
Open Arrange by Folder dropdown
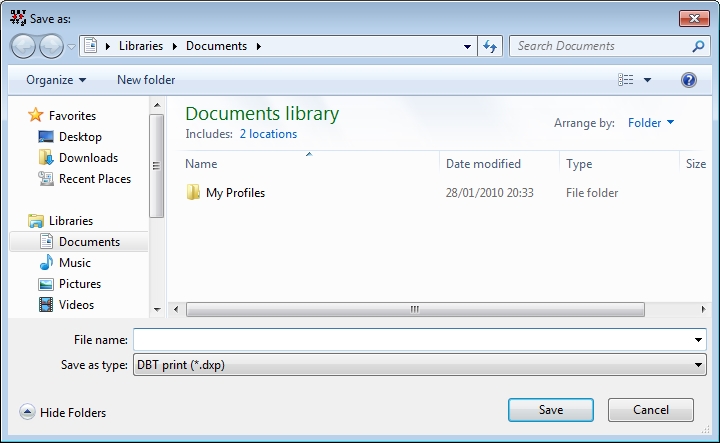651,123
